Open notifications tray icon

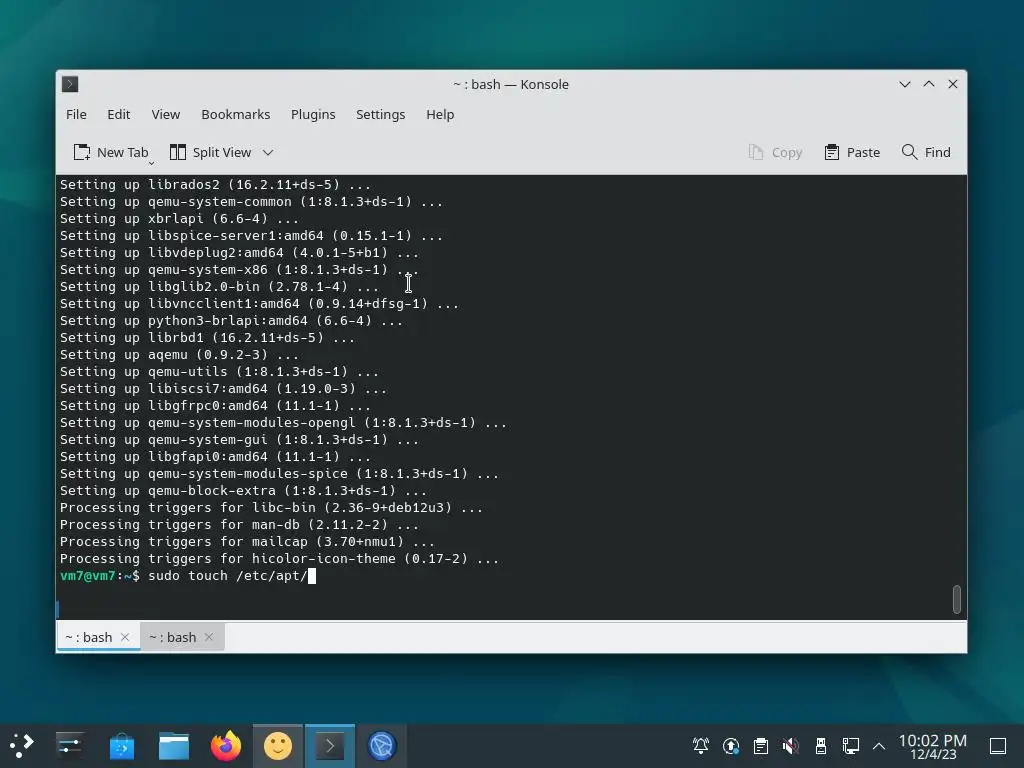pyautogui.click(x=701, y=745)
